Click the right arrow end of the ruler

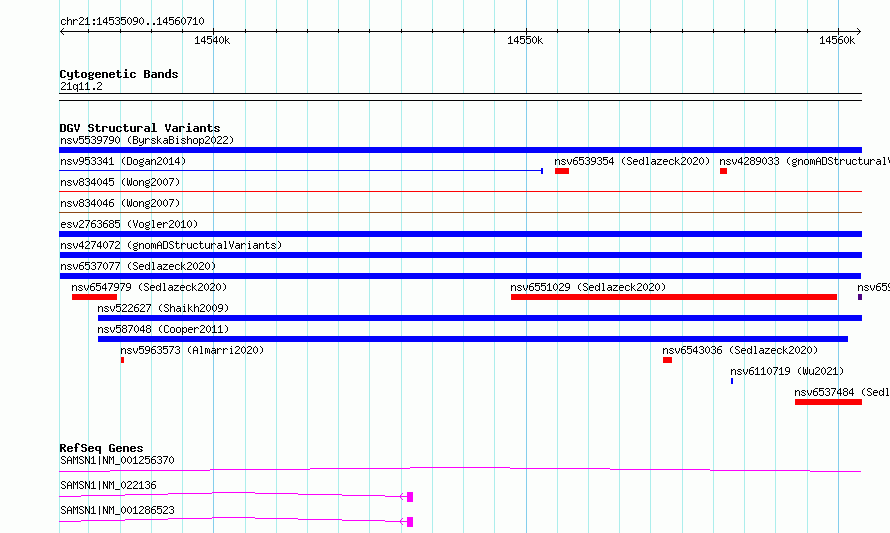coord(859,31)
